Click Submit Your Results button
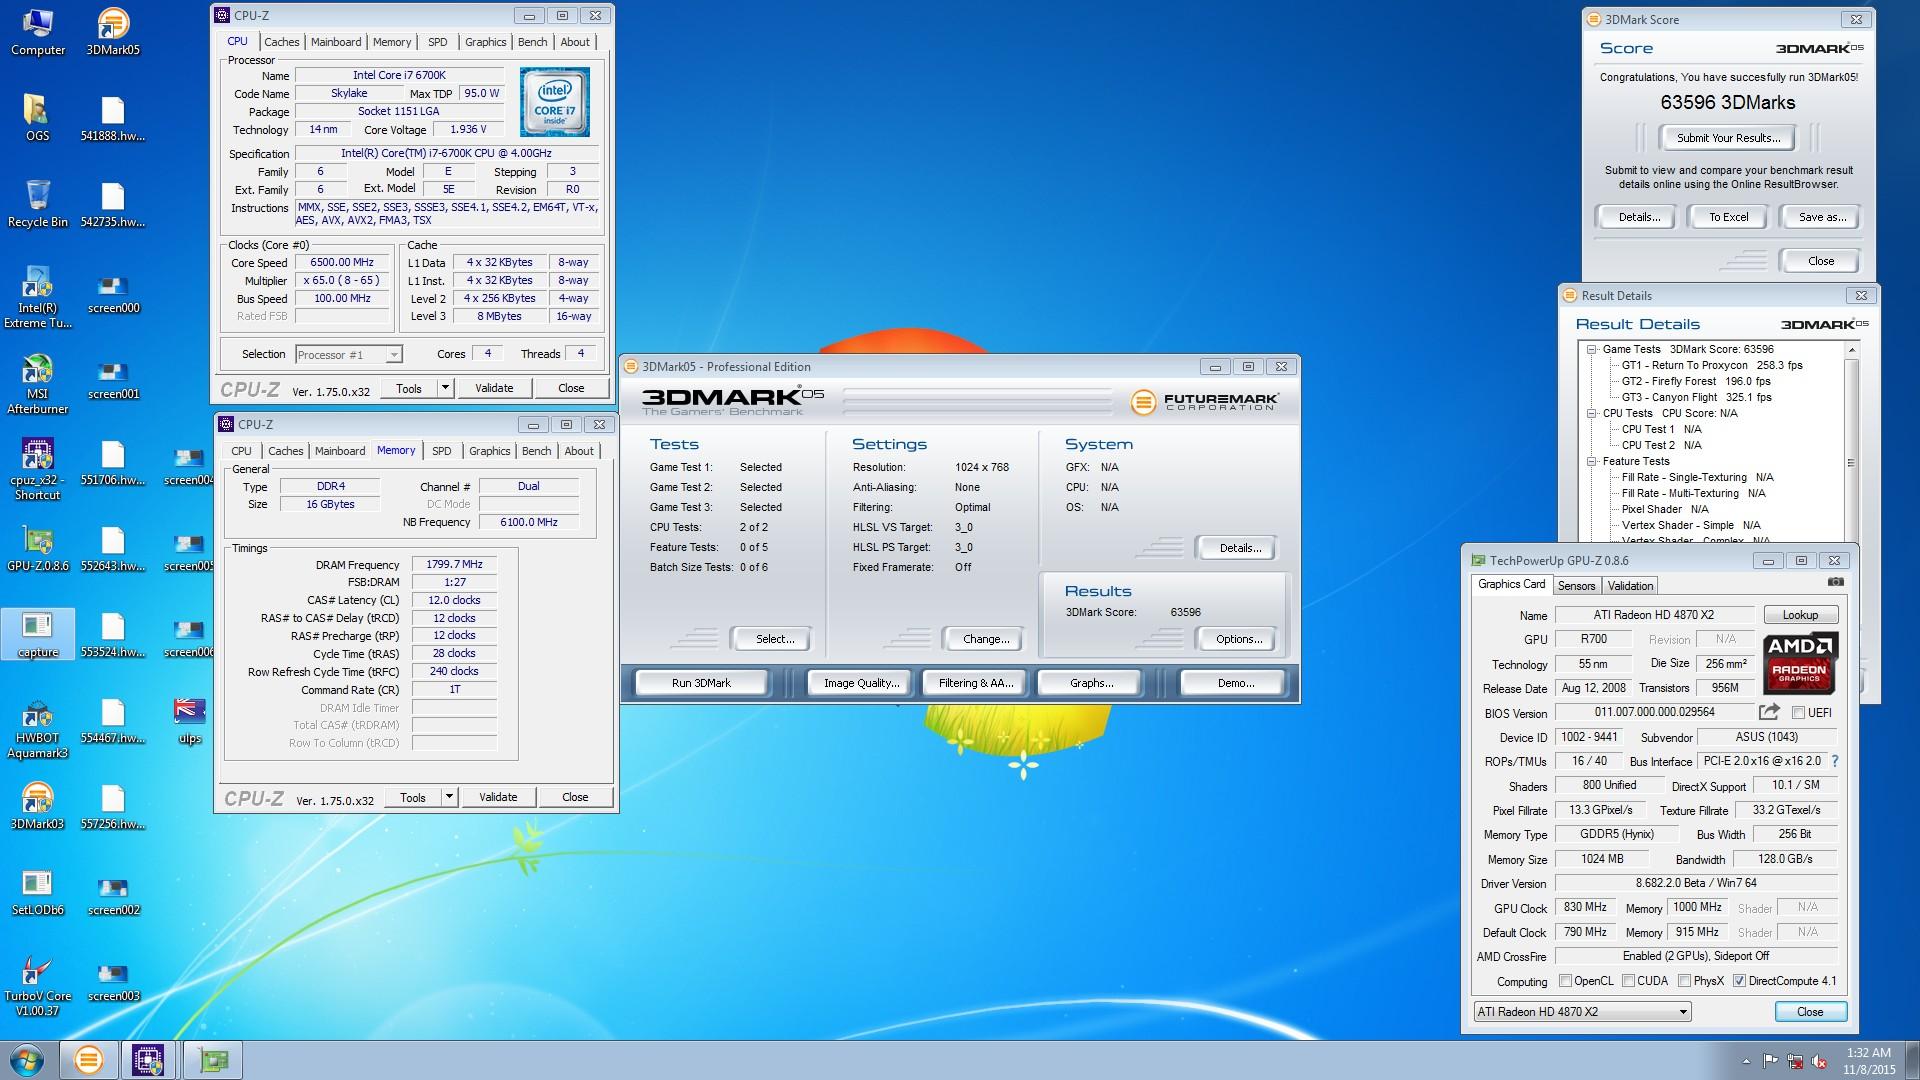The image size is (1920, 1080). tap(1728, 138)
